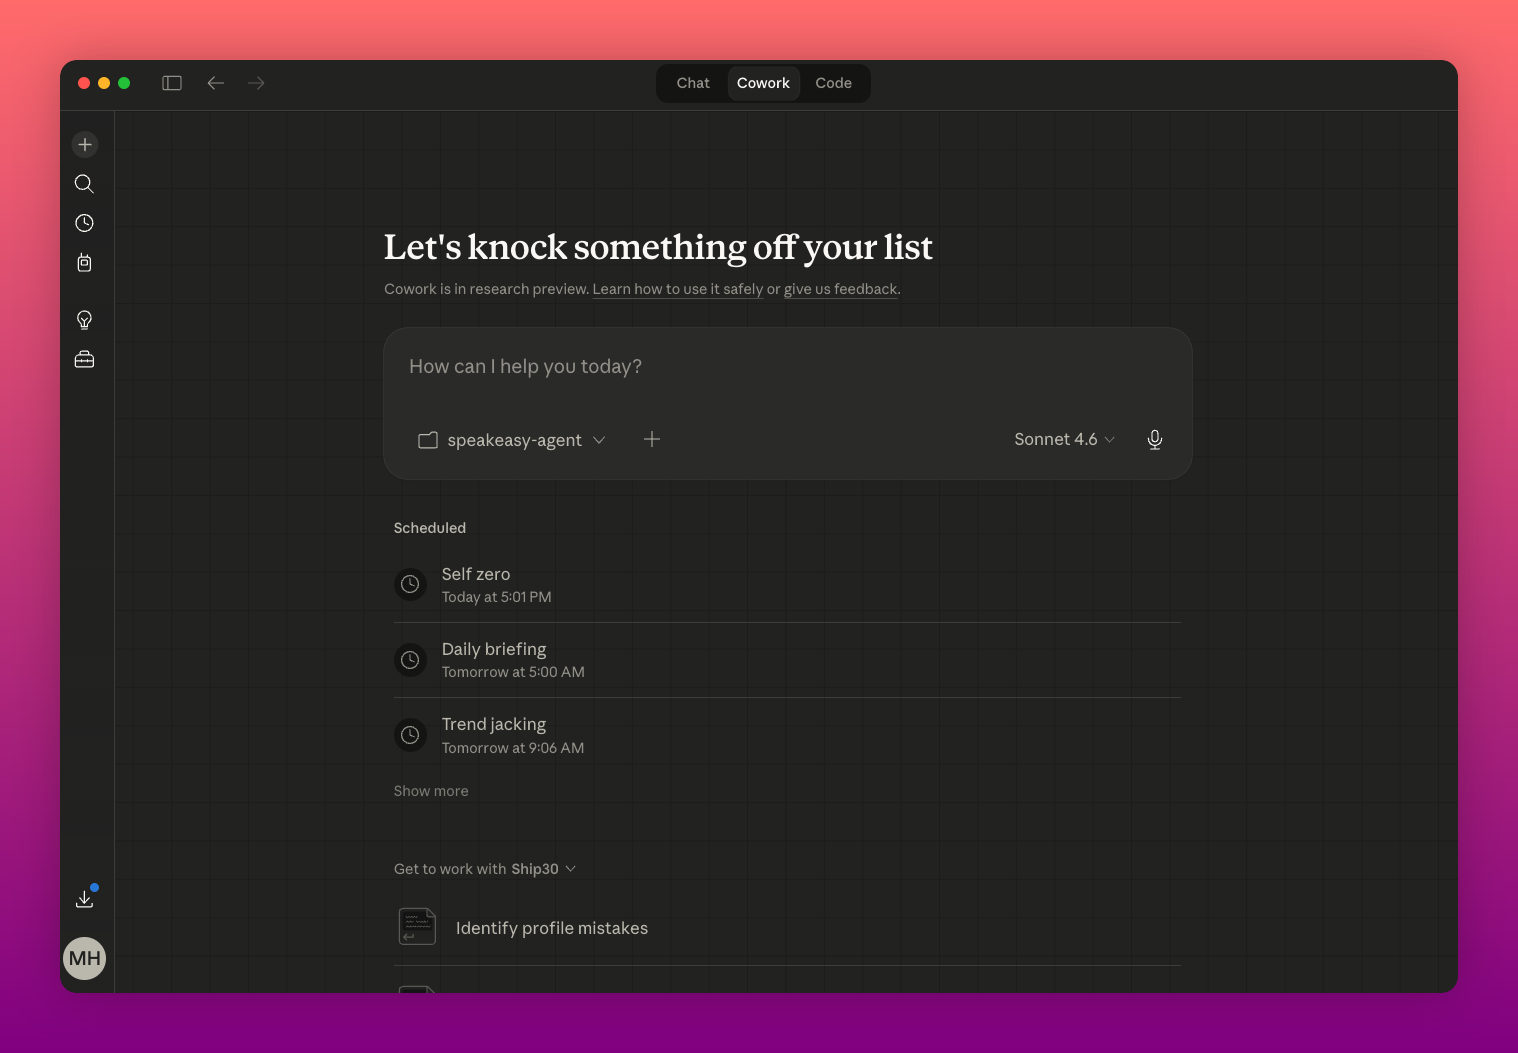Open the toolbox briefcase icon in sidebar
1518x1053 pixels.
pos(85,359)
